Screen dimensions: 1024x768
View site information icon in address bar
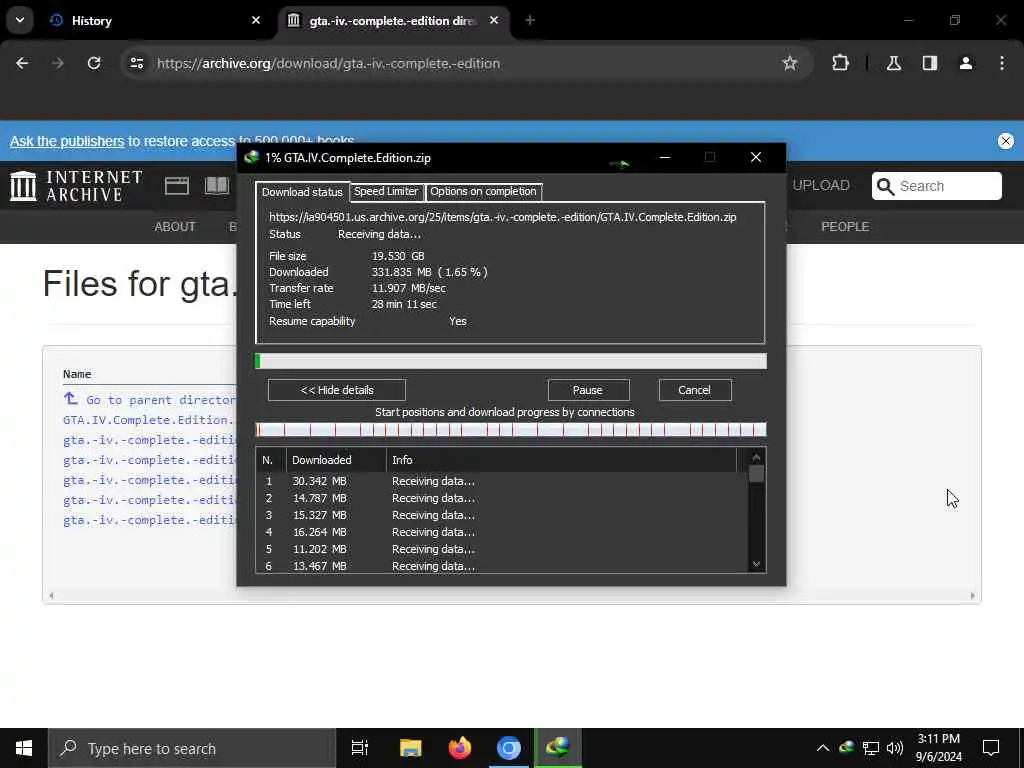point(136,63)
